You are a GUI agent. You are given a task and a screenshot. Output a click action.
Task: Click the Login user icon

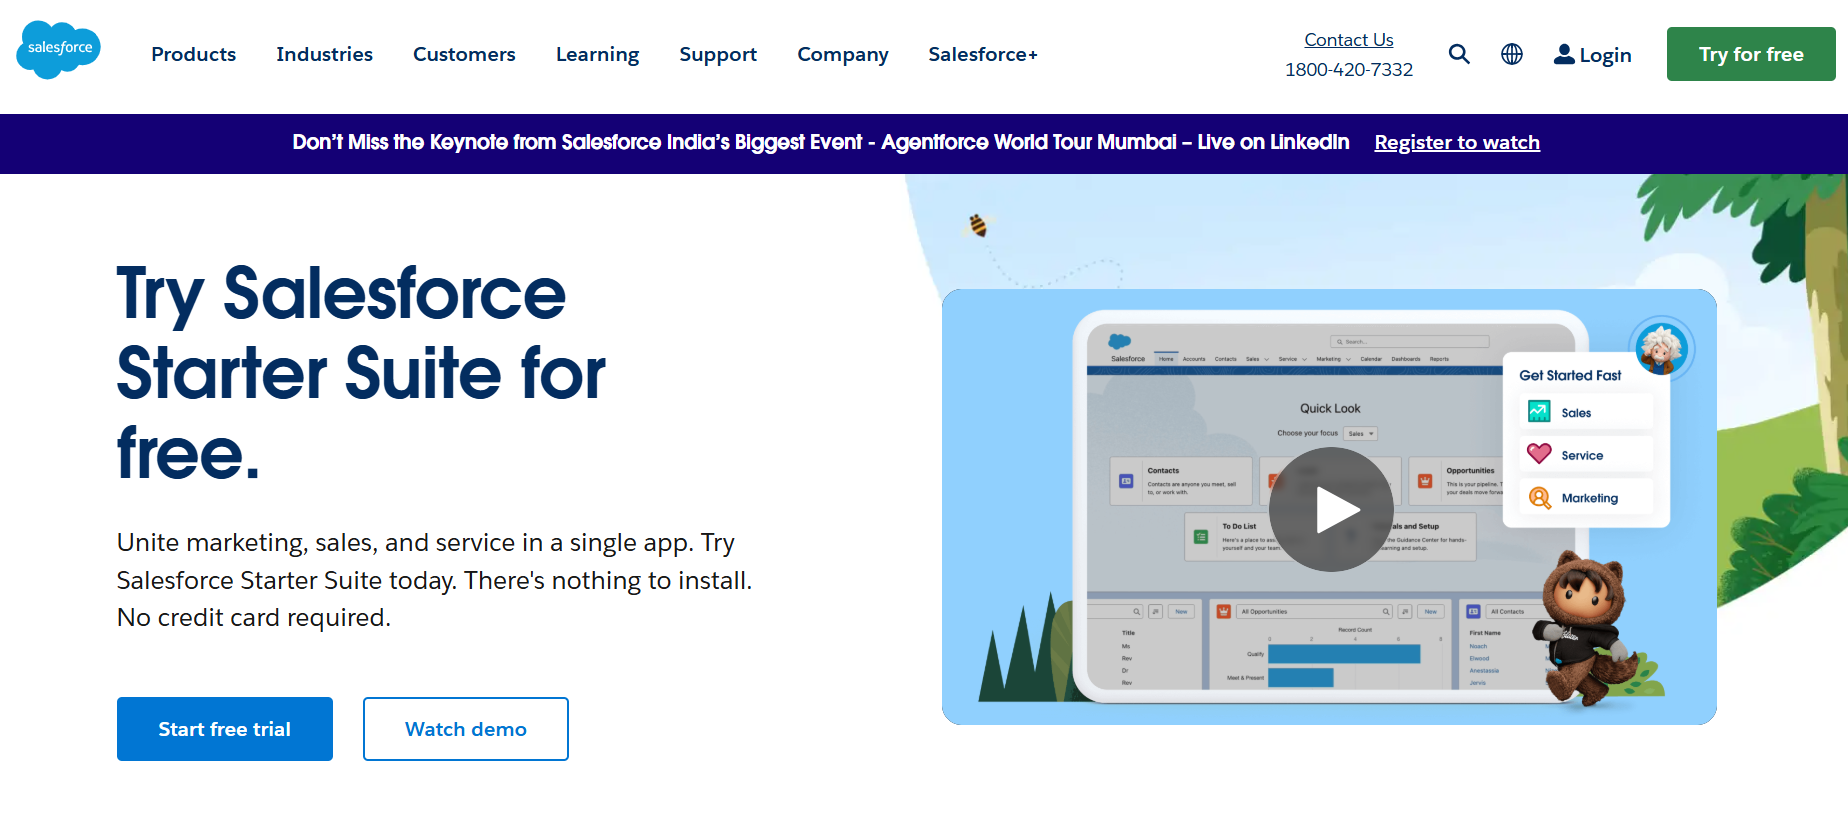click(x=1564, y=54)
